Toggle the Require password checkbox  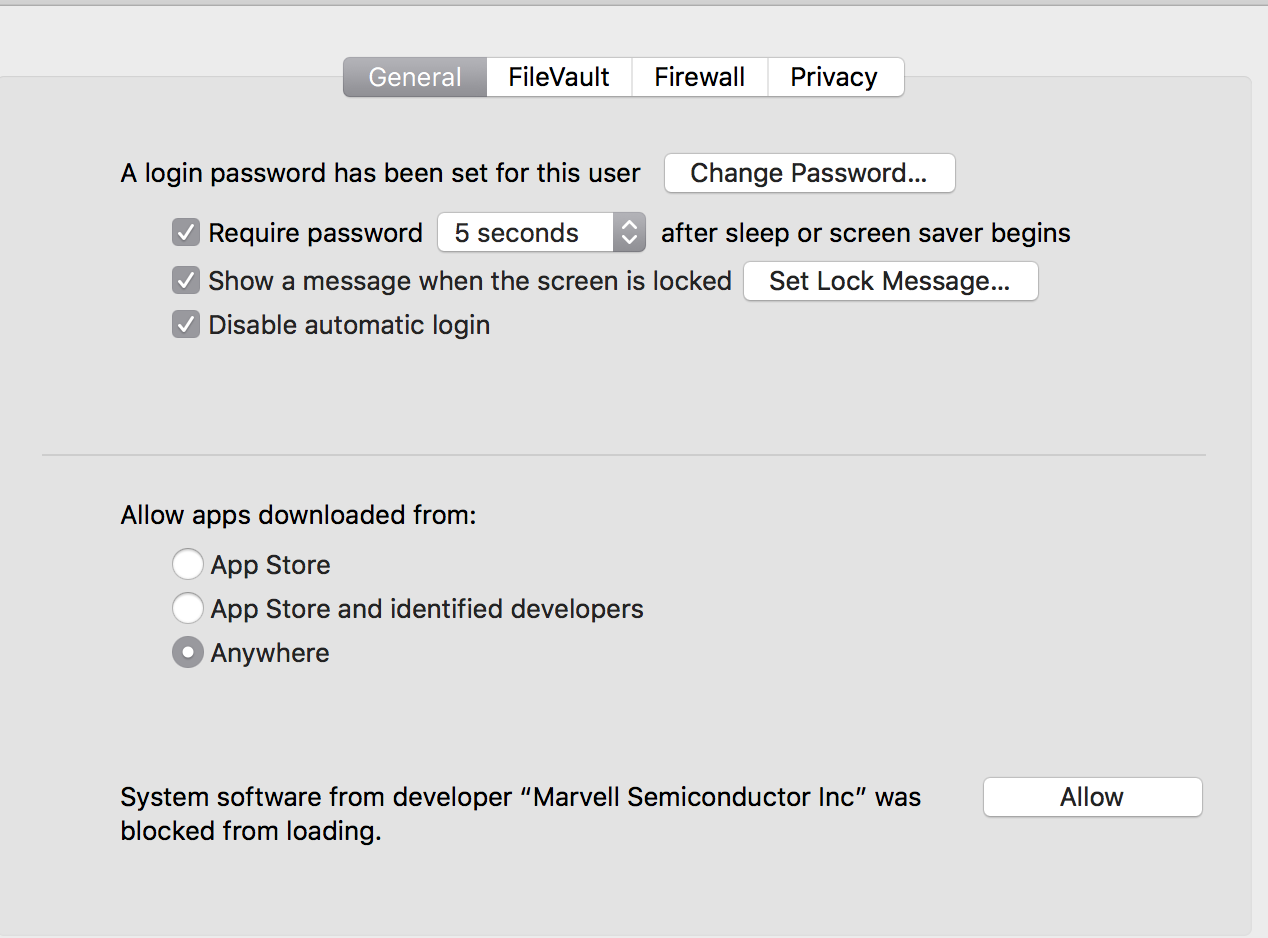click(x=186, y=233)
